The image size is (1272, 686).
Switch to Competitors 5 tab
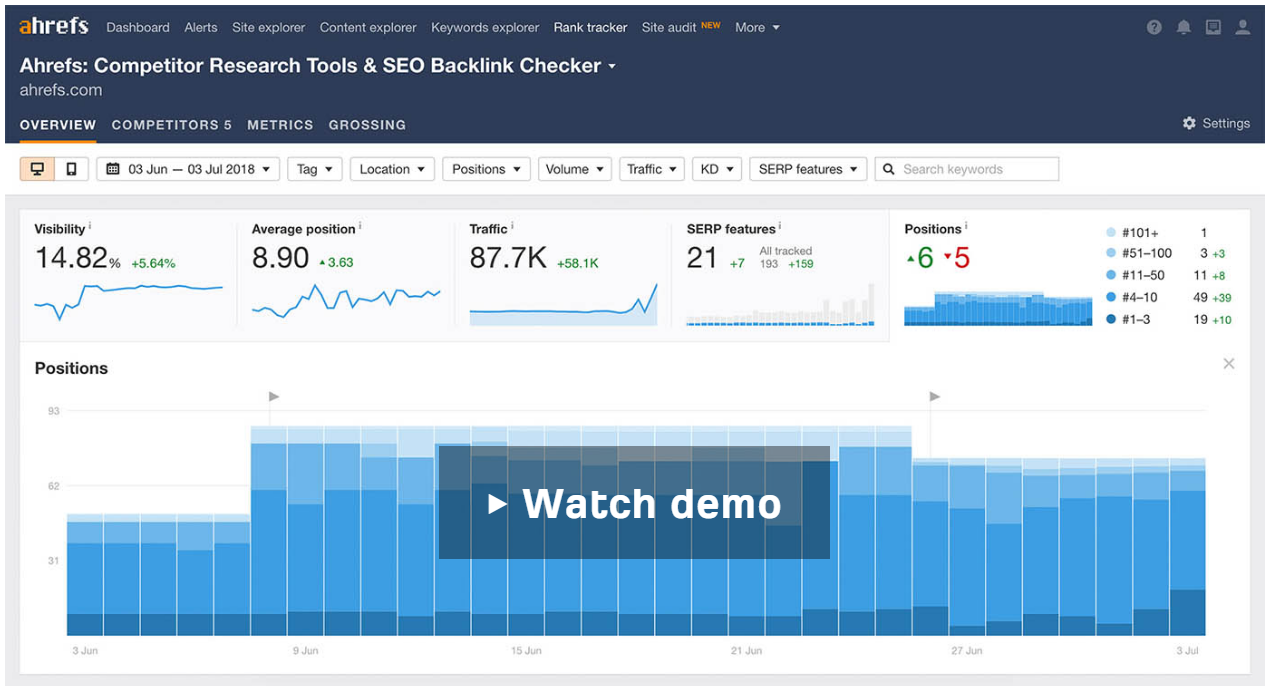pyautogui.click(x=172, y=125)
